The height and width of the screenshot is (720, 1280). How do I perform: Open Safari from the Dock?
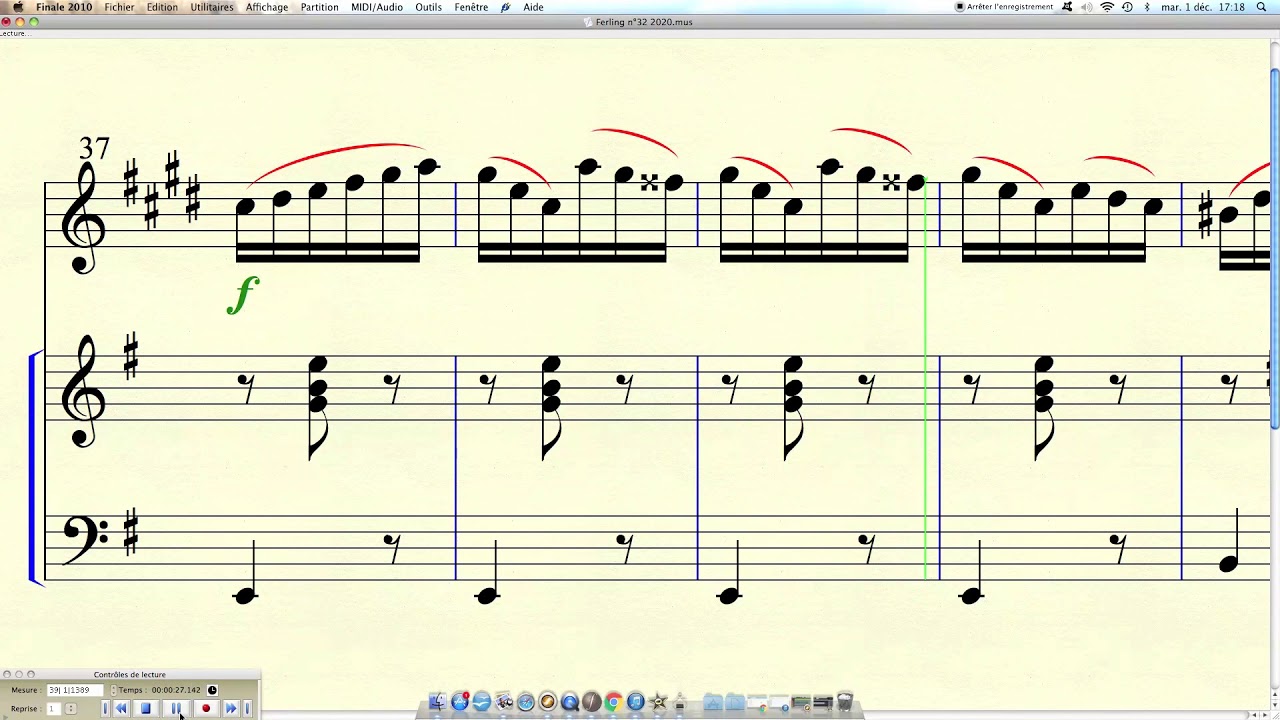pos(526,702)
